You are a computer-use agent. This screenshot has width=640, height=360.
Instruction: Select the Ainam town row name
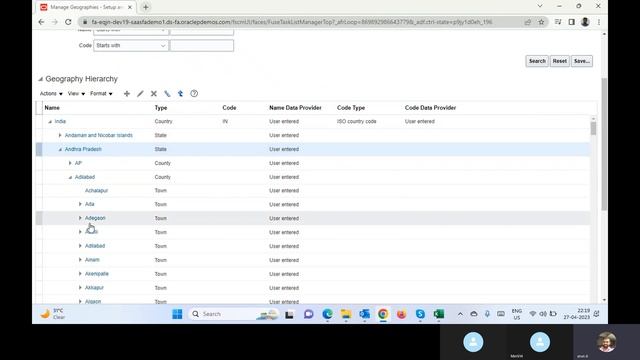tap(92, 260)
